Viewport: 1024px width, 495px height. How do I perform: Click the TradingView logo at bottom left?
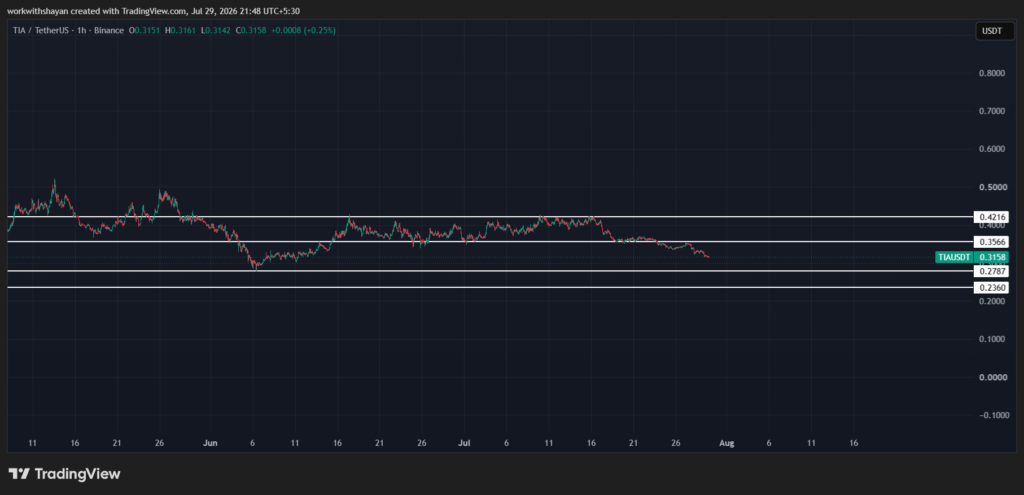[65, 474]
